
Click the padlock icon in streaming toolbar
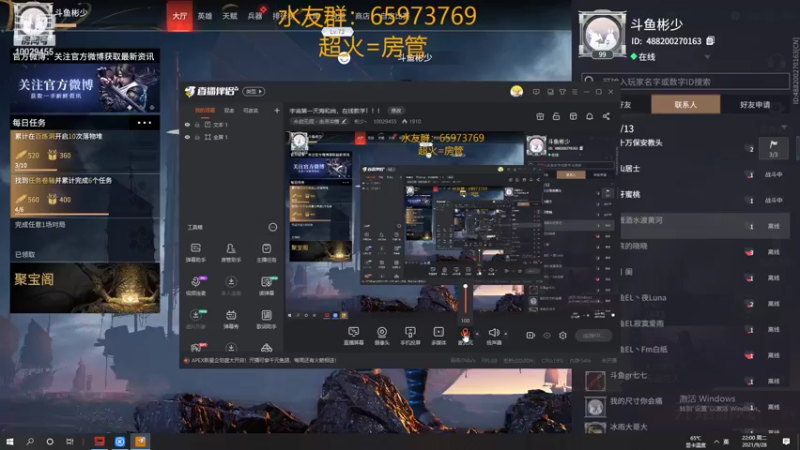click(556, 116)
